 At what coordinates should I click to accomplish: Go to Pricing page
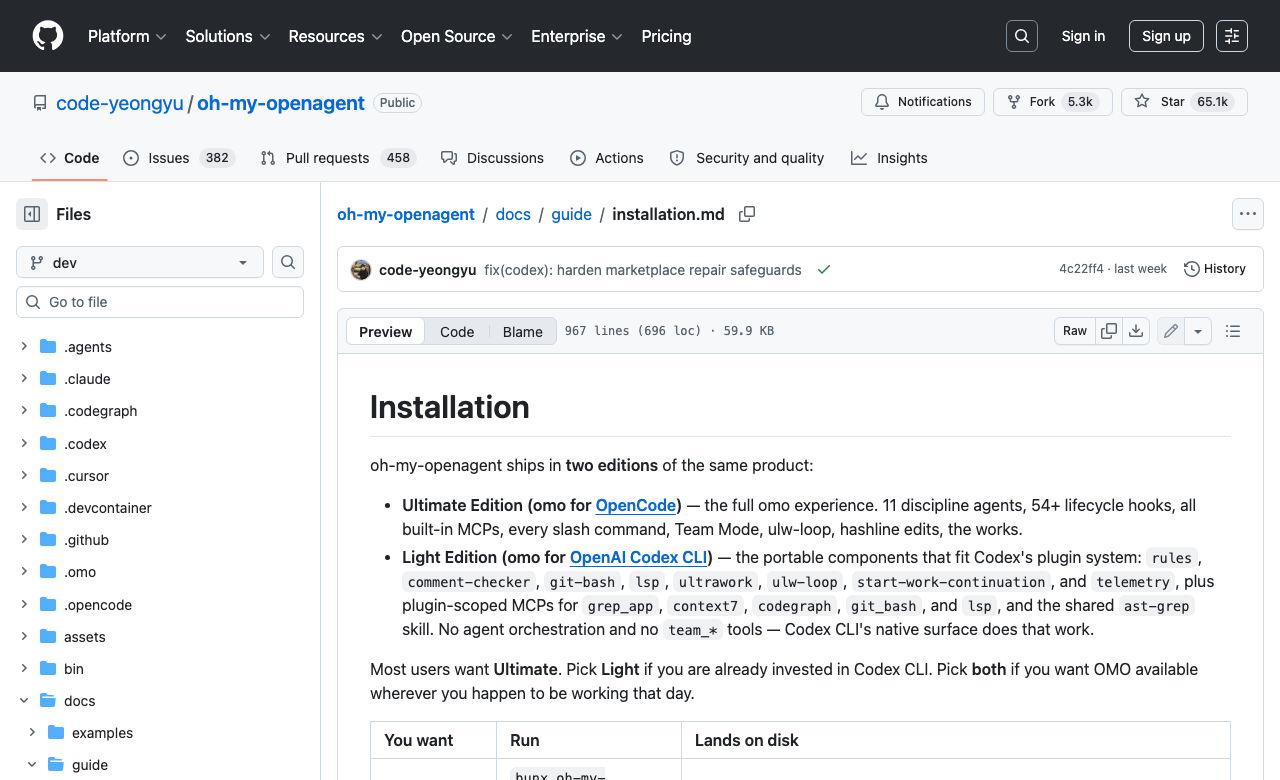[x=666, y=36]
